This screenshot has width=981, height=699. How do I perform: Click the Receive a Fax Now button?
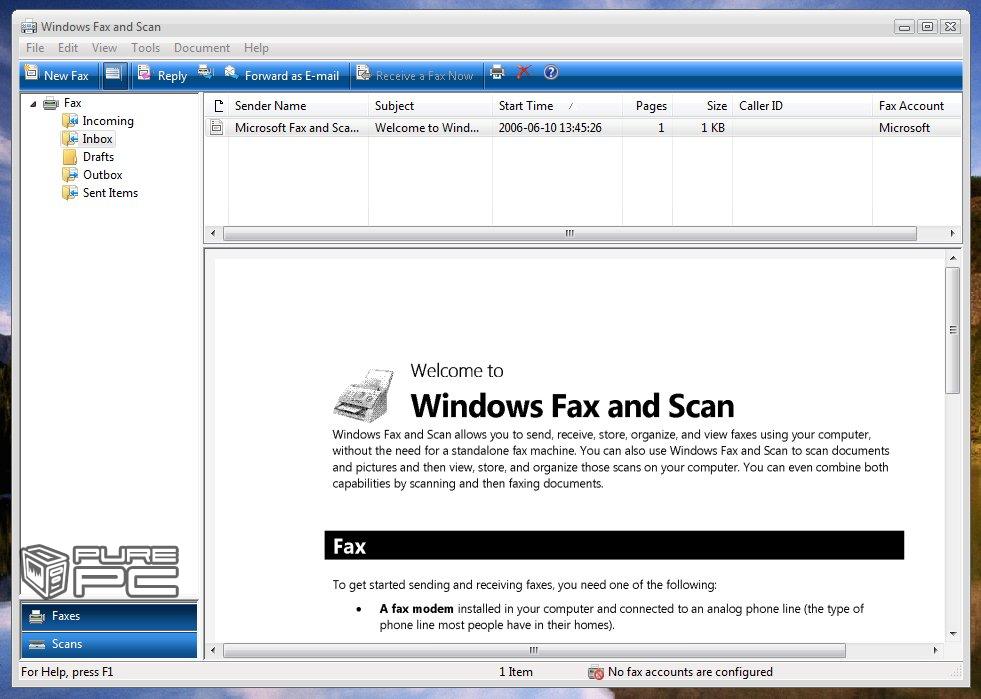click(x=415, y=75)
